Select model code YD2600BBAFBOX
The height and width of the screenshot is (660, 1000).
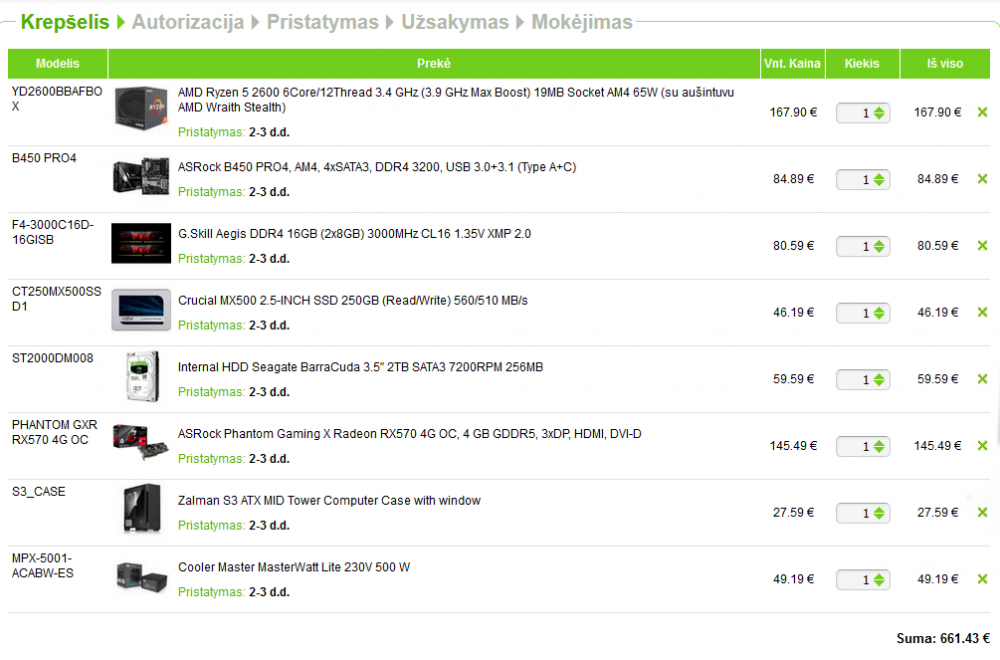[x=57, y=99]
